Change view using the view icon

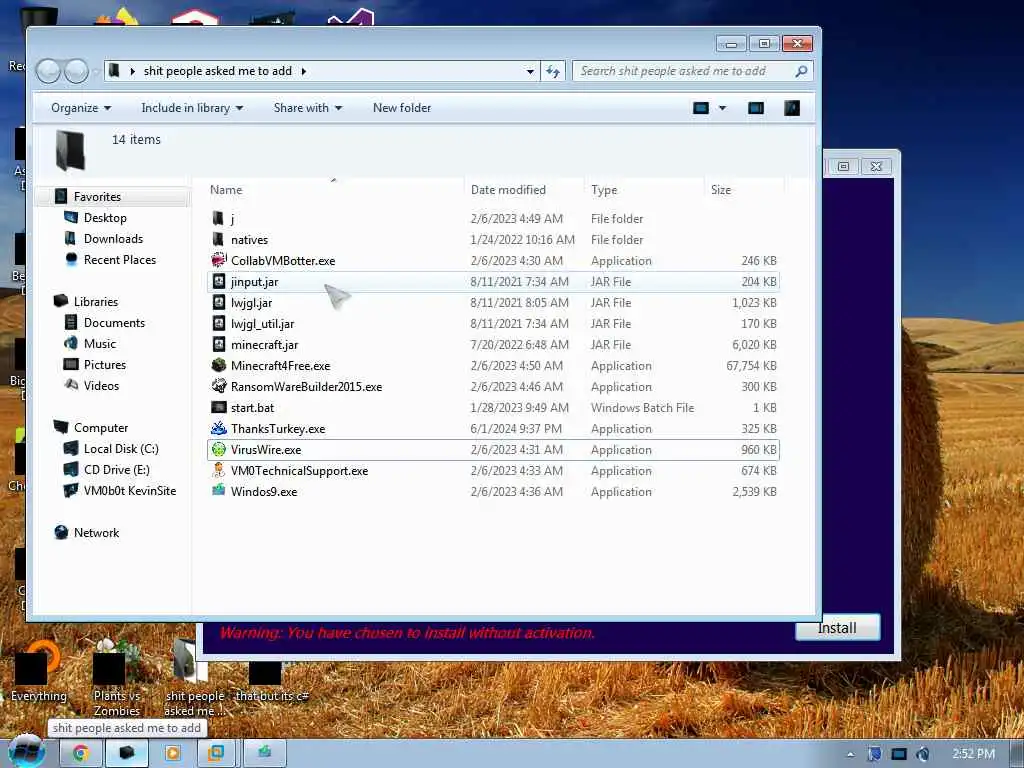[701, 108]
